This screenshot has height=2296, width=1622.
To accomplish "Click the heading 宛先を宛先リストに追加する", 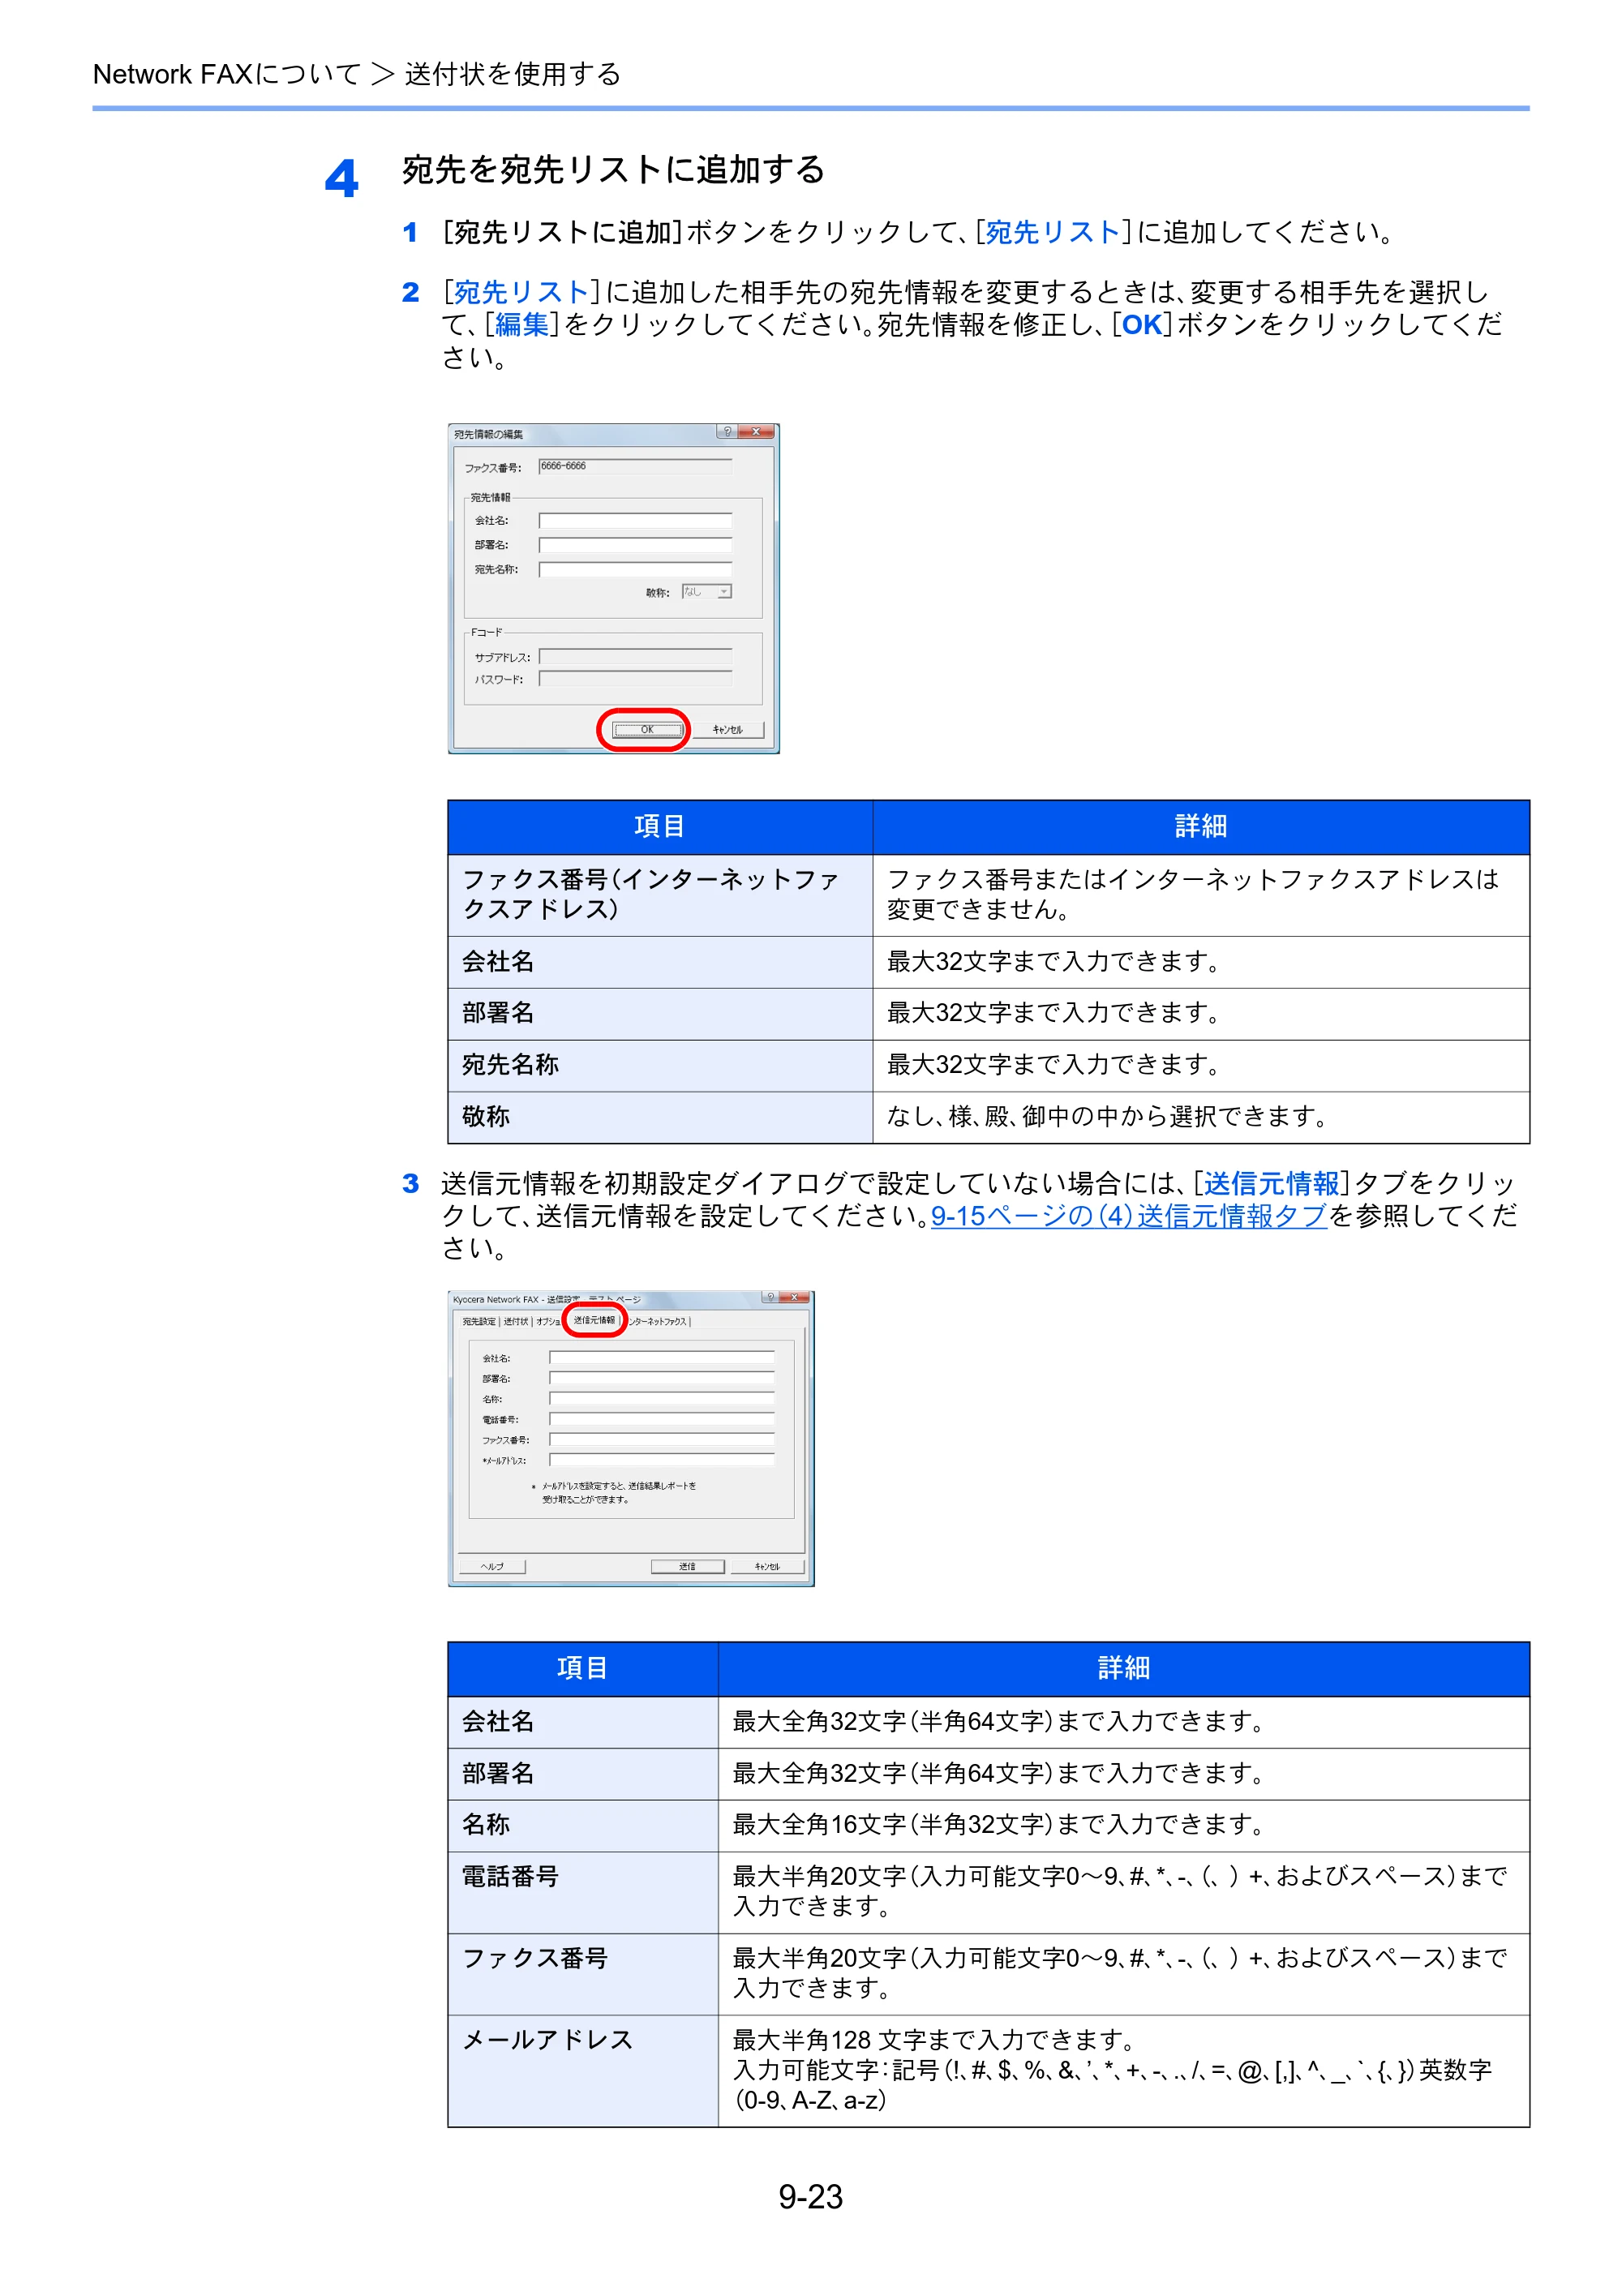I will pyautogui.click(x=613, y=170).
